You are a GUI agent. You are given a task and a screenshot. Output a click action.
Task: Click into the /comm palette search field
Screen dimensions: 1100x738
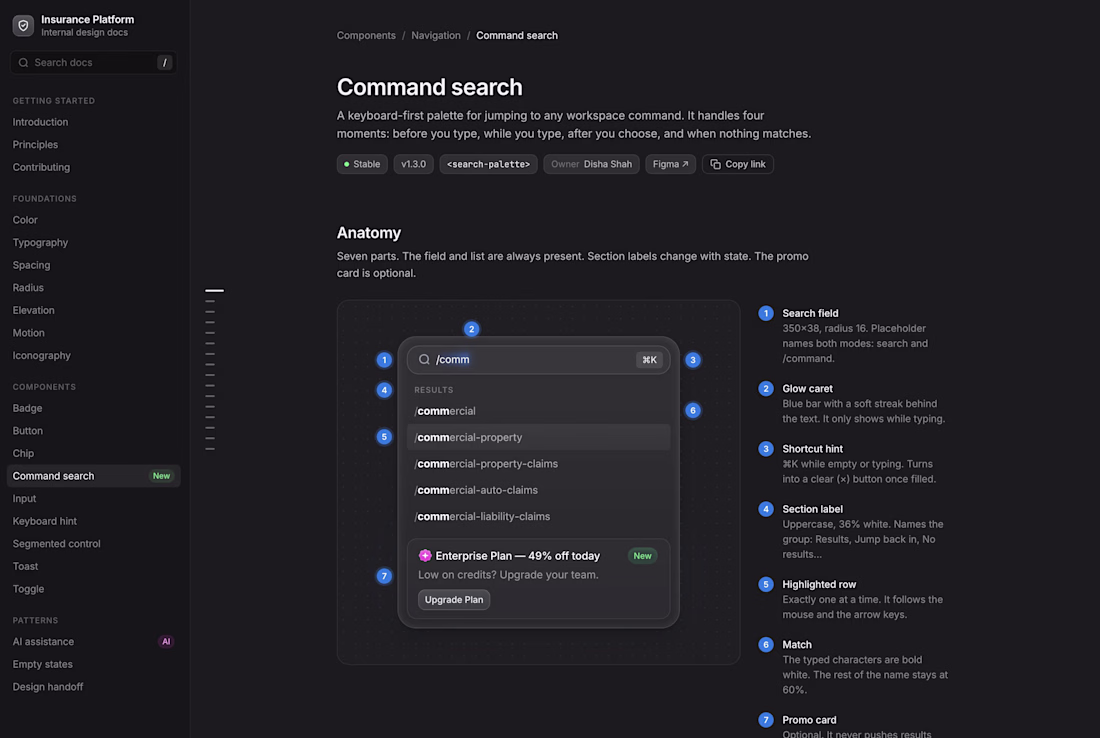538,360
